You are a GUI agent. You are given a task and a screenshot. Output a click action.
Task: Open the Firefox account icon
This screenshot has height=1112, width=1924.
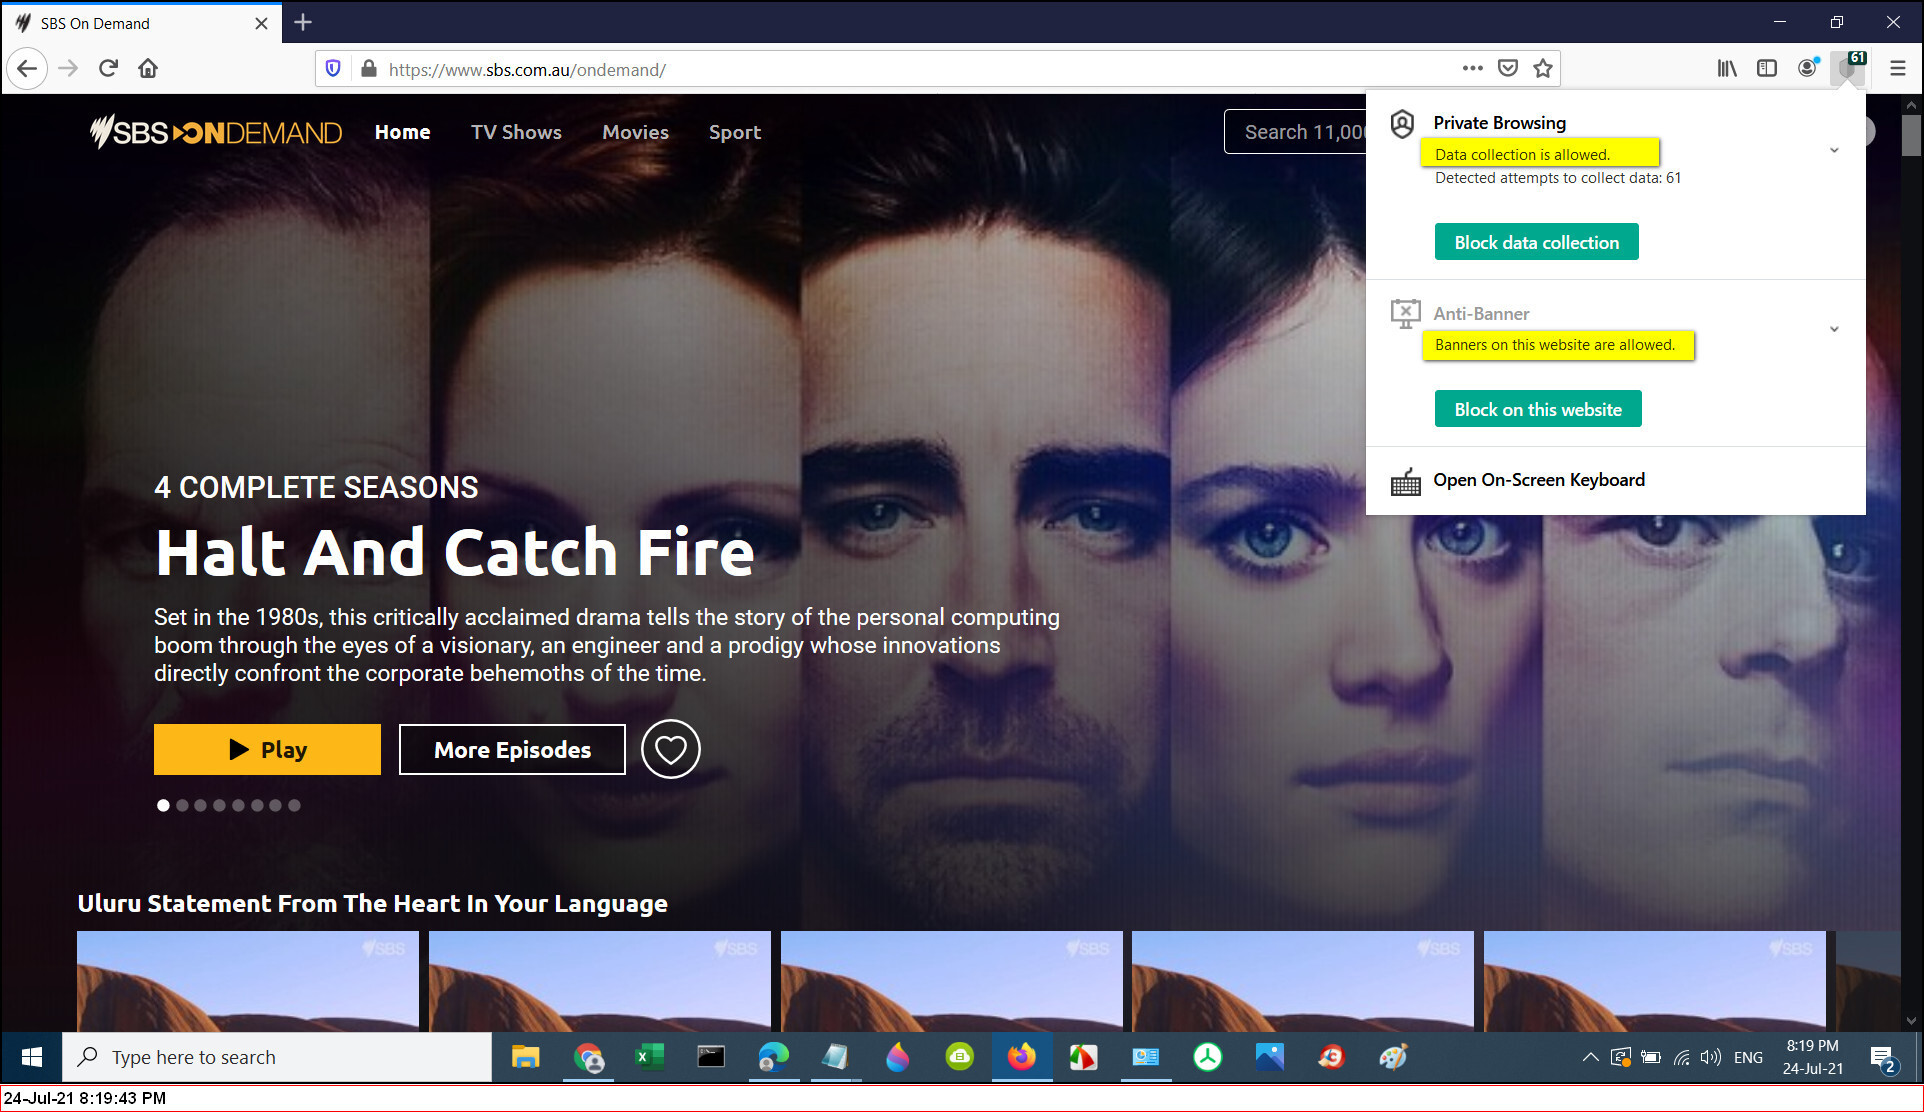click(x=1807, y=68)
